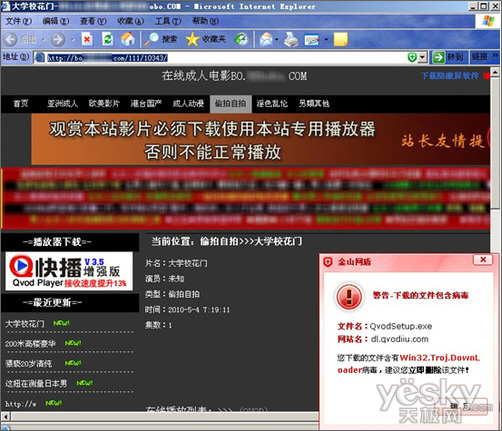This screenshot has height=431, width=502.
Task: Click the 转到 go label
Action: [x=455, y=57]
